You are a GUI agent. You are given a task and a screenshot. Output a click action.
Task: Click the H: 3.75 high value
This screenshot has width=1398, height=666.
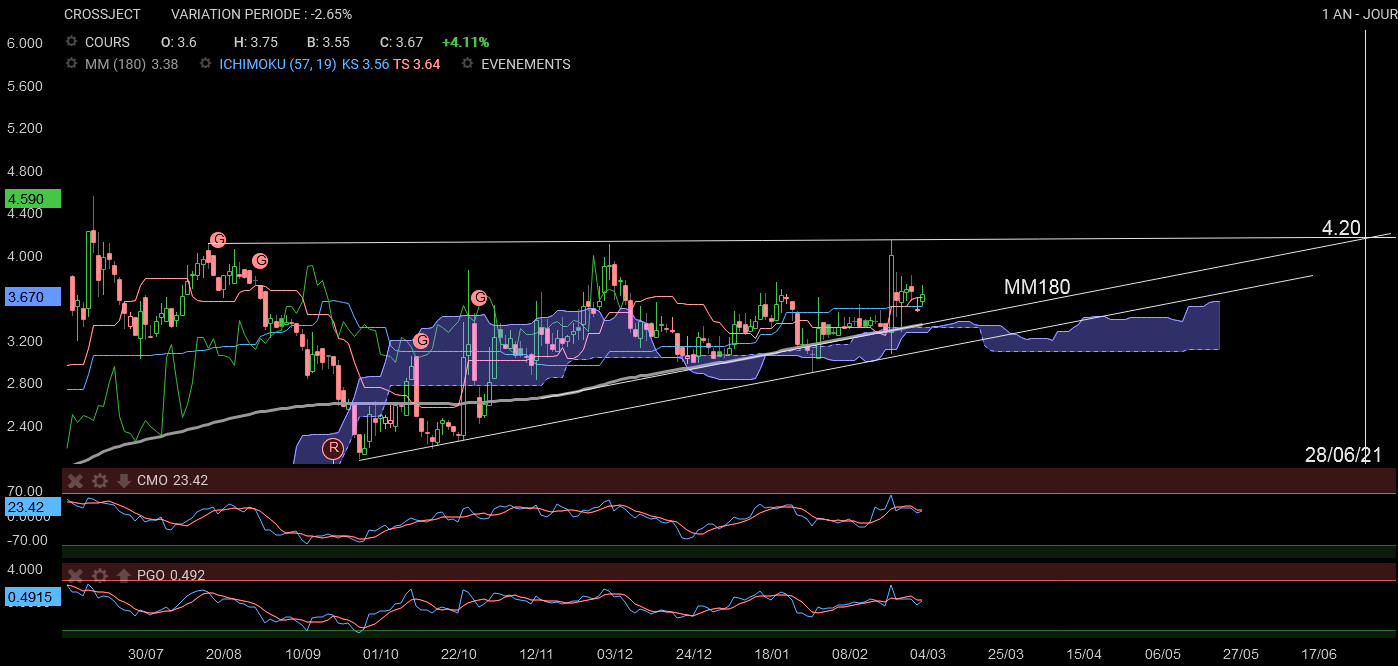(x=256, y=42)
